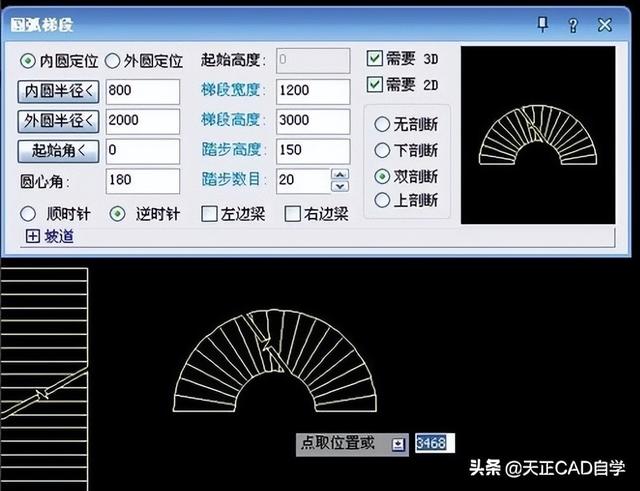
Task: Toggle 需要 3D checkbox
Action: pyautogui.click(x=375, y=58)
